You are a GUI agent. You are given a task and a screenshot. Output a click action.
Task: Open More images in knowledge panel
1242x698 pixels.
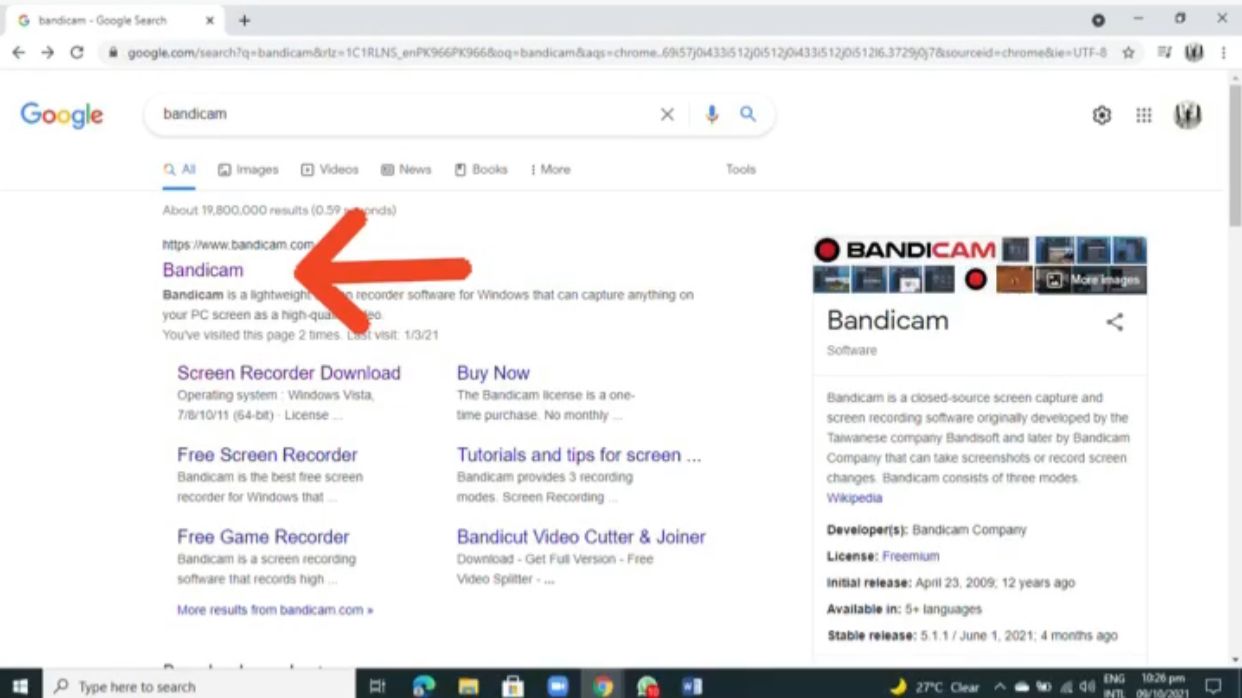pyautogui.click(x=1091, y=280)
